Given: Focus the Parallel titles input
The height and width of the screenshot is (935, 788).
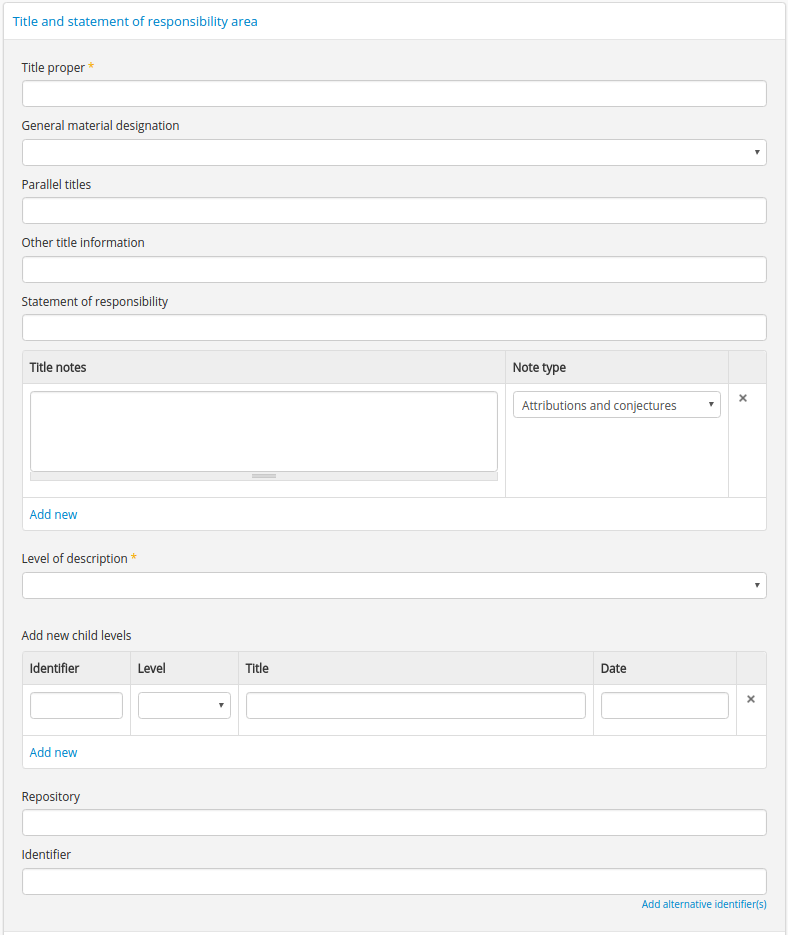Looking at the screenshot, I should click(x=394, y=211).
